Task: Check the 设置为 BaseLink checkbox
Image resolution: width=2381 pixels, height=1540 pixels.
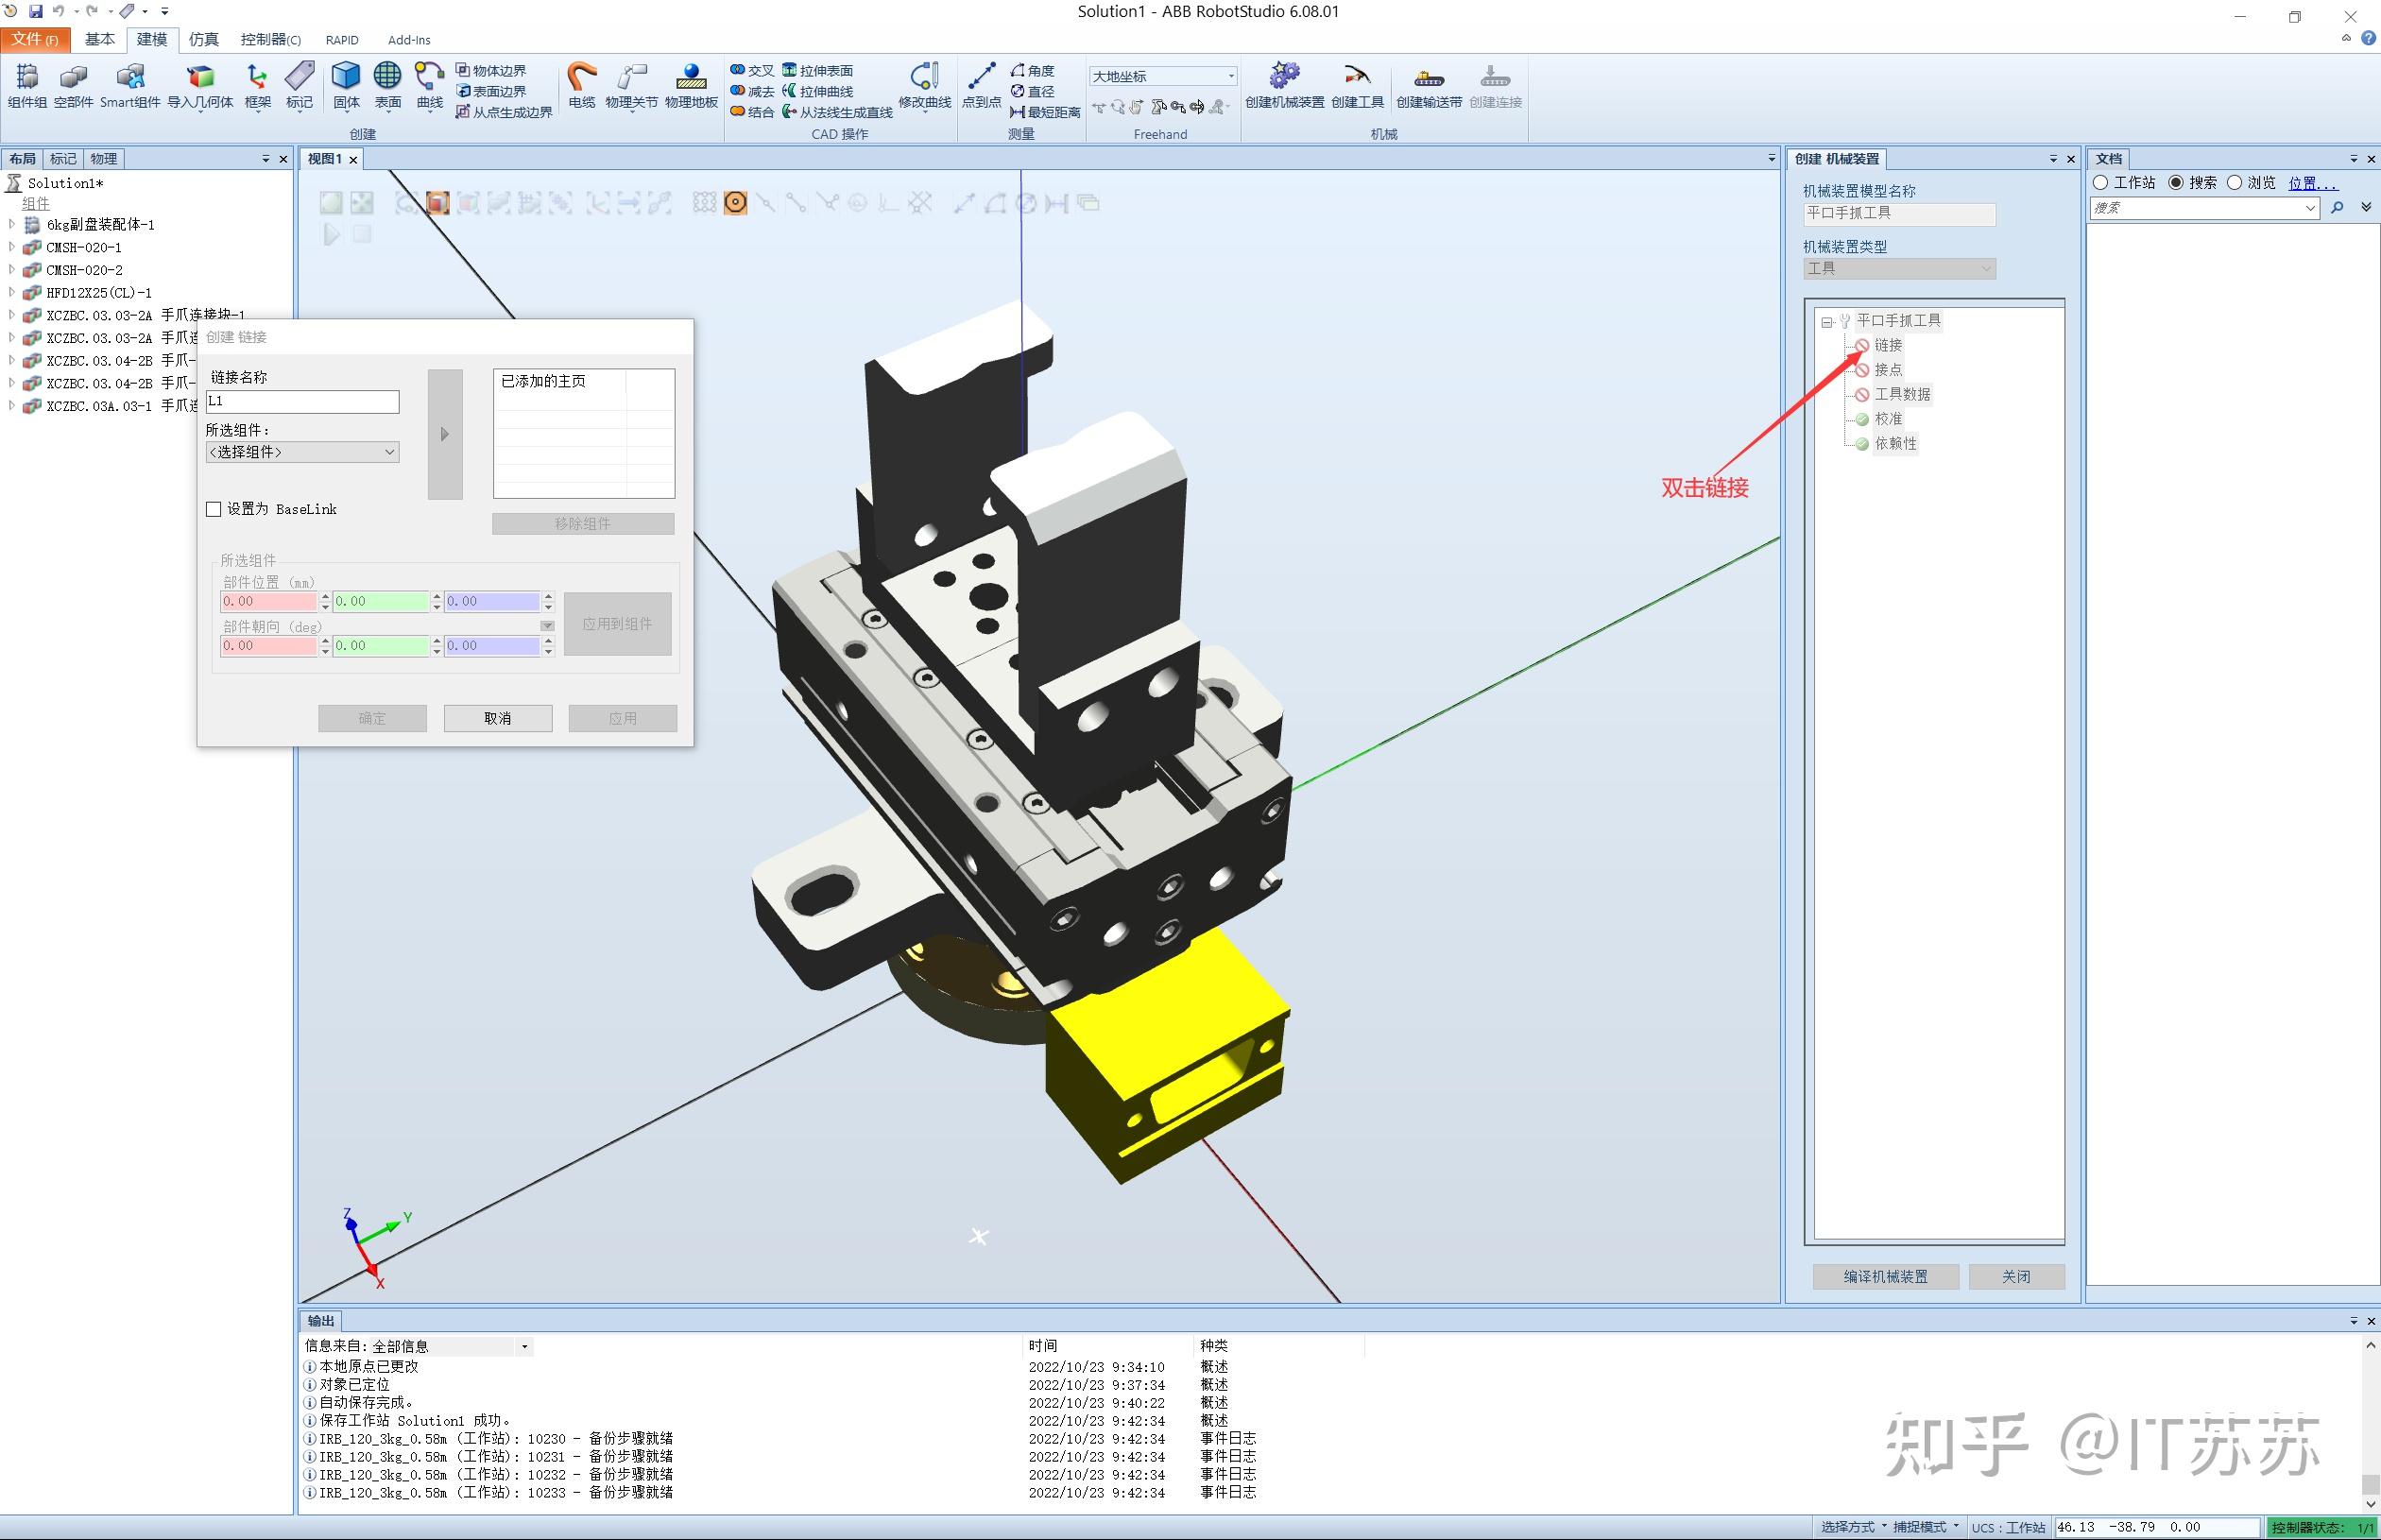Action: (x=213, y=509)
